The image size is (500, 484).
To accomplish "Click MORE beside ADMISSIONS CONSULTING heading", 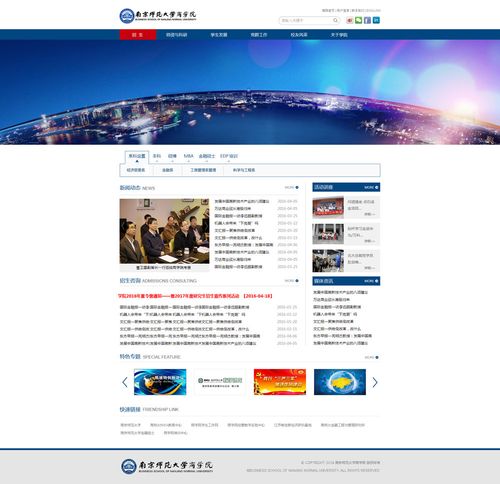I will click(x=292, y=281).
